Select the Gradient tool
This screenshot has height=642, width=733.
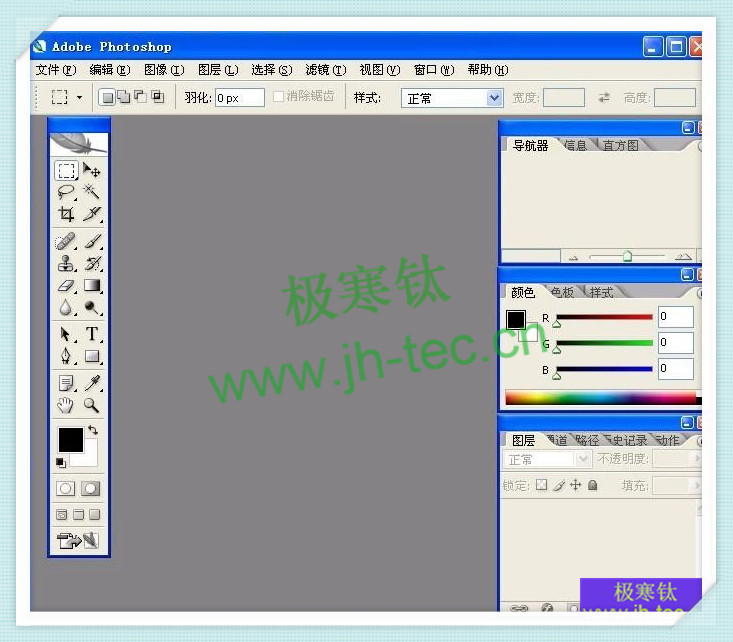(x=92, y=286)
